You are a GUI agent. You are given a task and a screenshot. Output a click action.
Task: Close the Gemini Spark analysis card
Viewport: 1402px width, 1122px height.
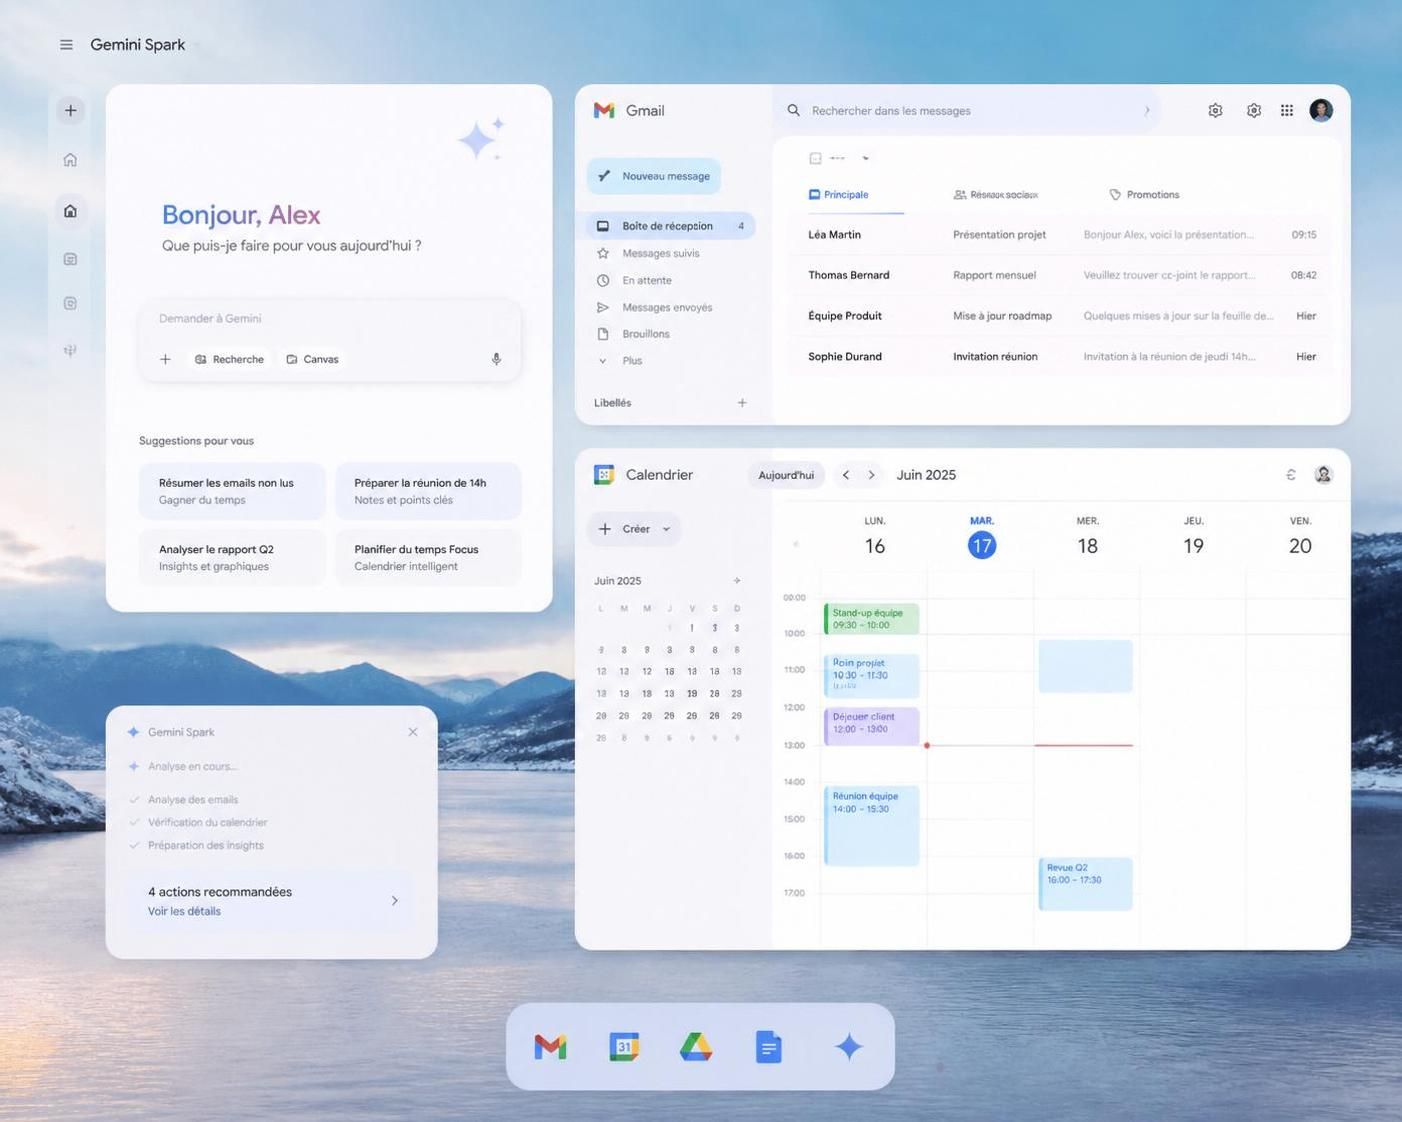tap(413, 732)
